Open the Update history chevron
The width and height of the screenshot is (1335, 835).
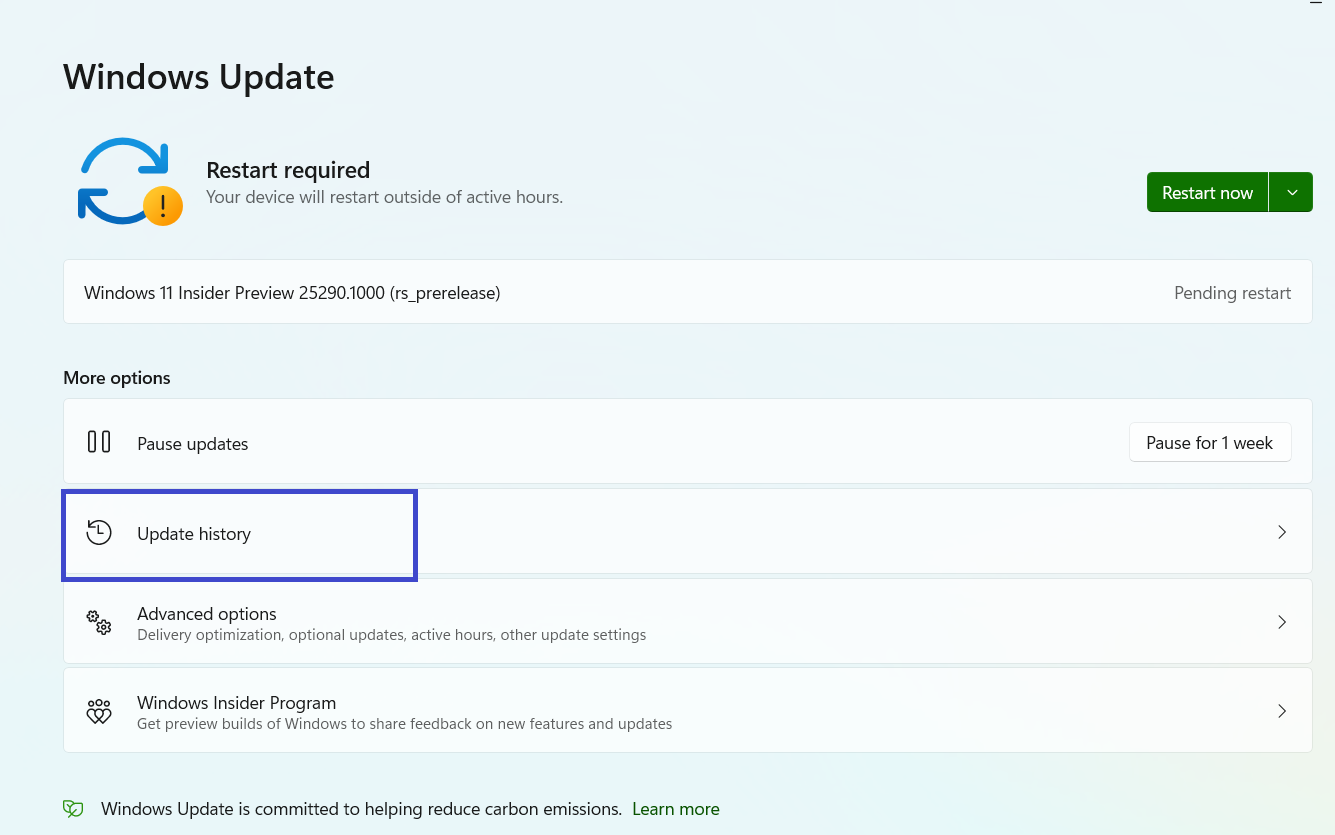[x=1282, y=532]
